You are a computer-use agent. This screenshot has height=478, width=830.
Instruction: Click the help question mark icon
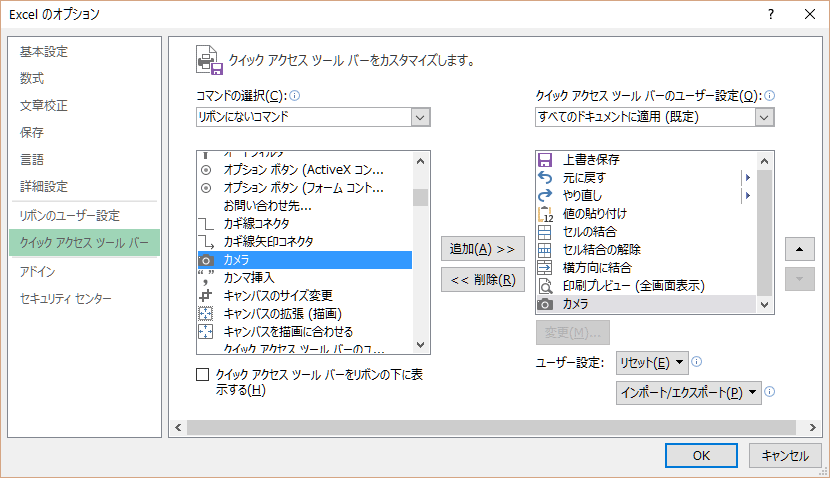pyautogui.click(x=771, y=14)
